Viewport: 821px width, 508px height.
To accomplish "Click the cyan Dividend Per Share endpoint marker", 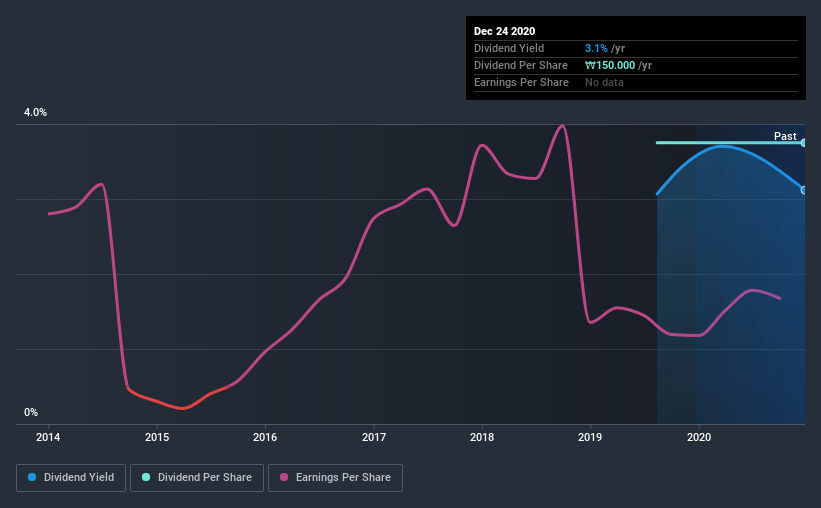I will coord(804,143).
